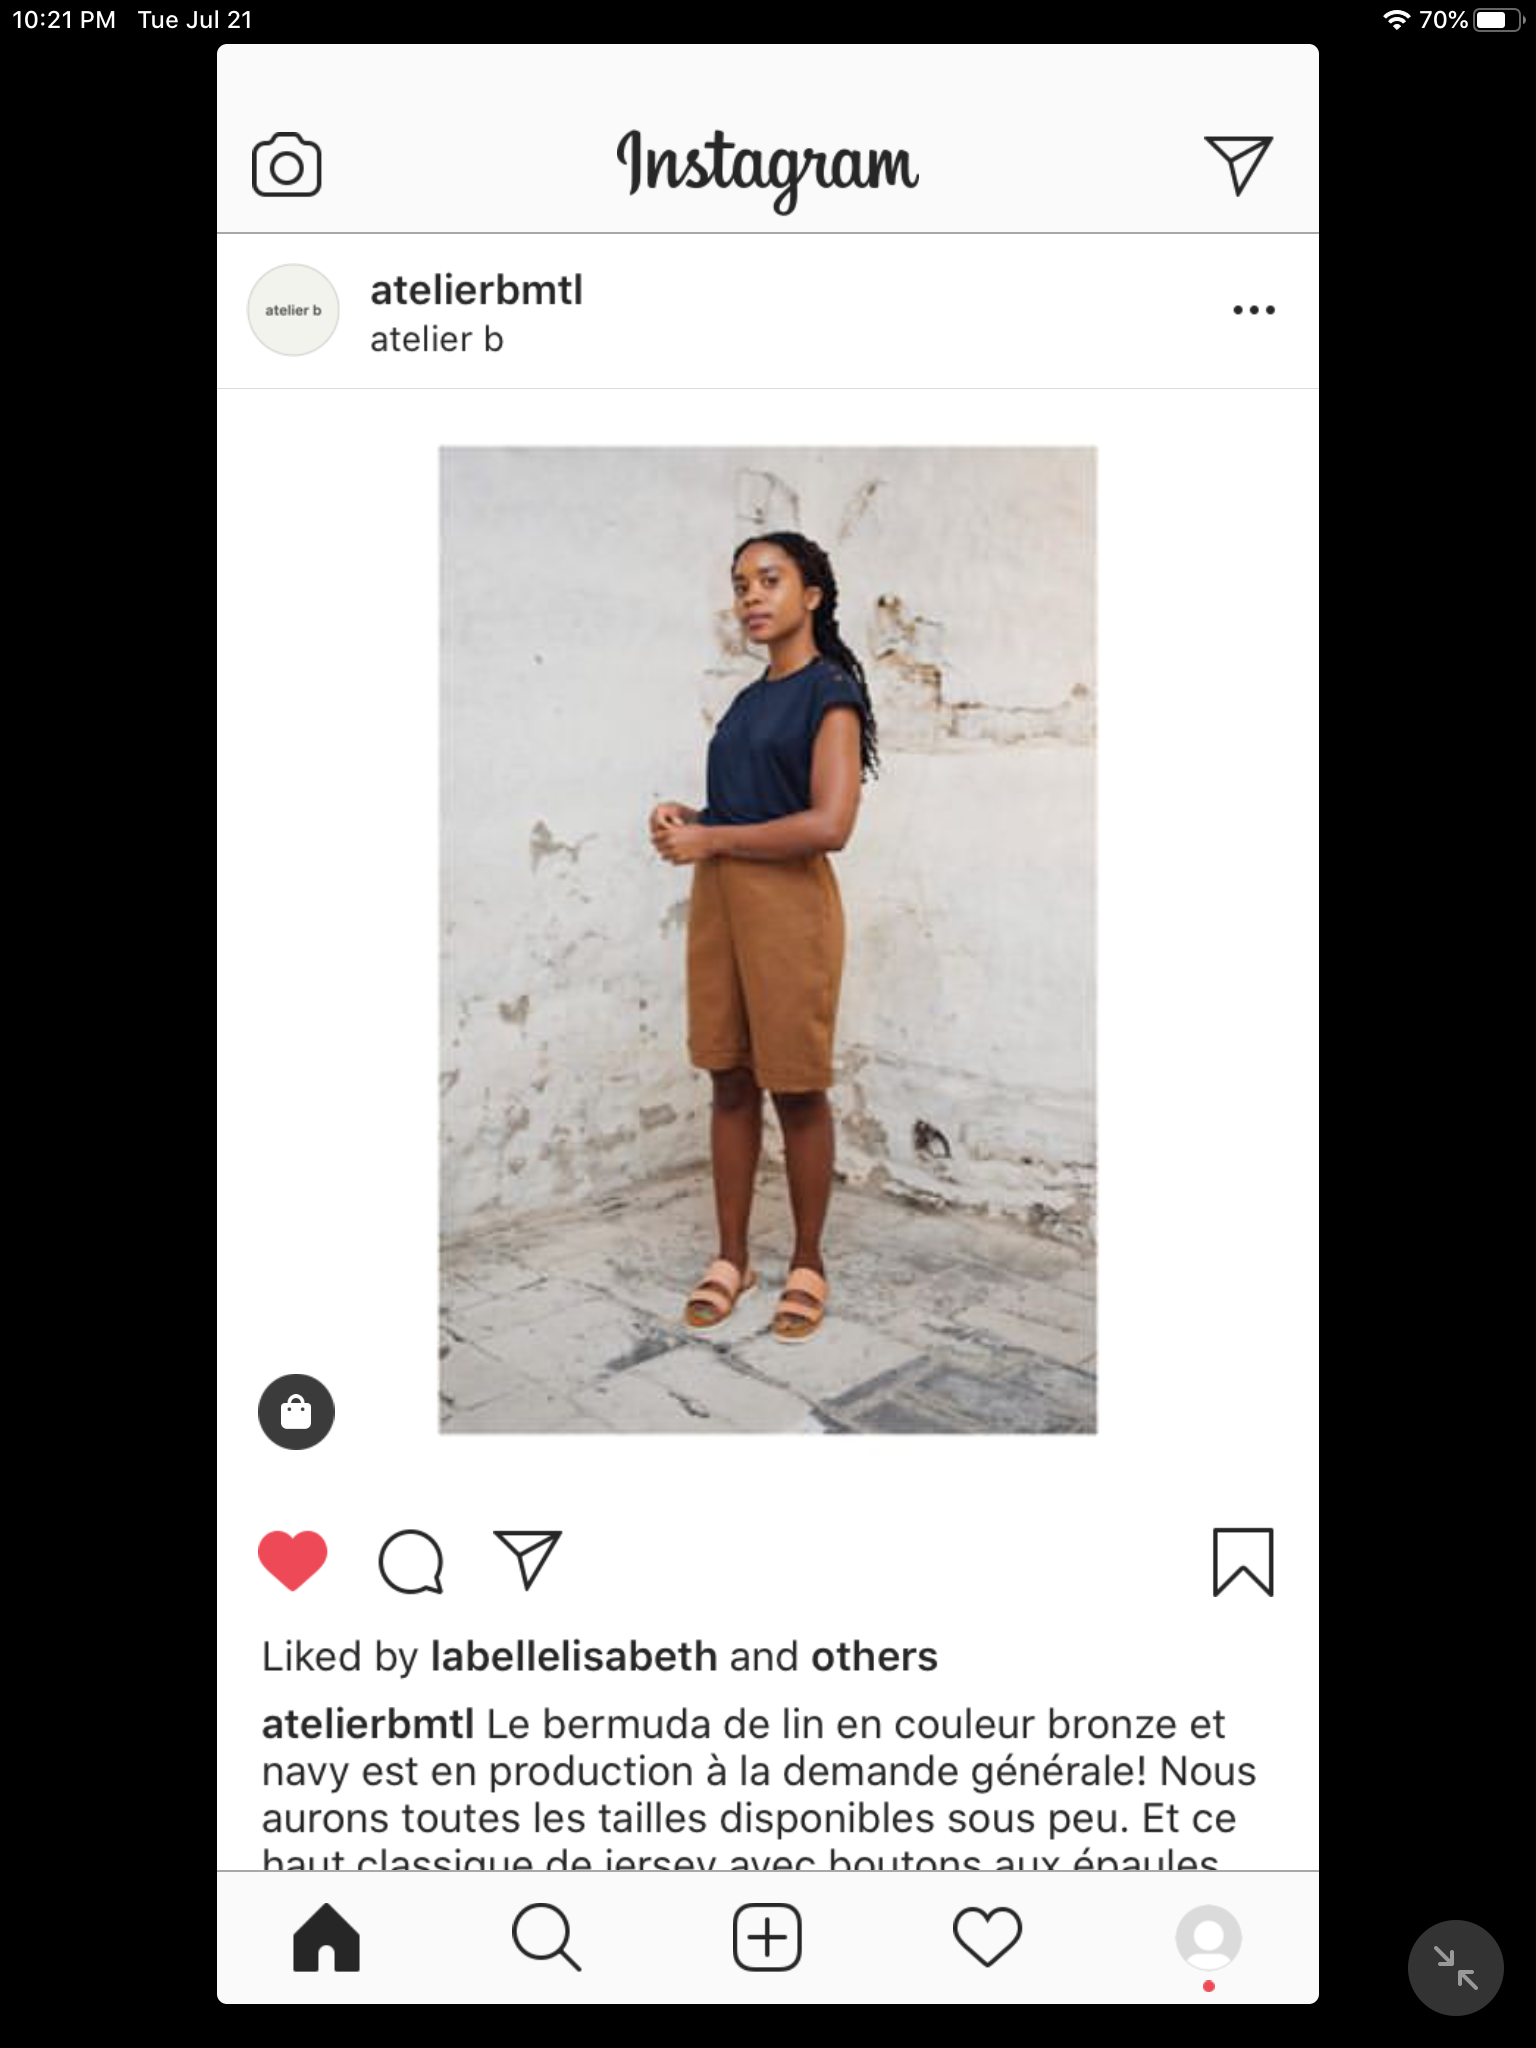The height and width of the screenshot is (2048, 1536).
Task: Open comments with speech bubble icon
Action: 410,1561
